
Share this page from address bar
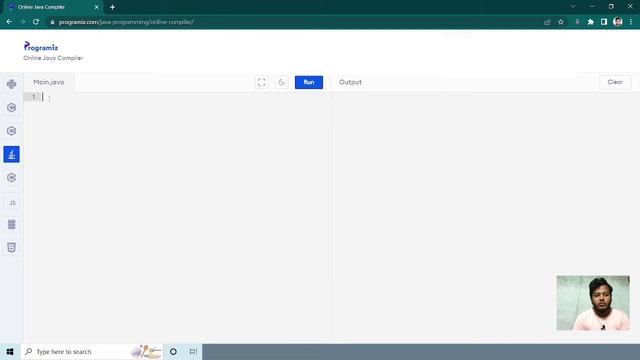pyautogui.click(x=547, y=22)
